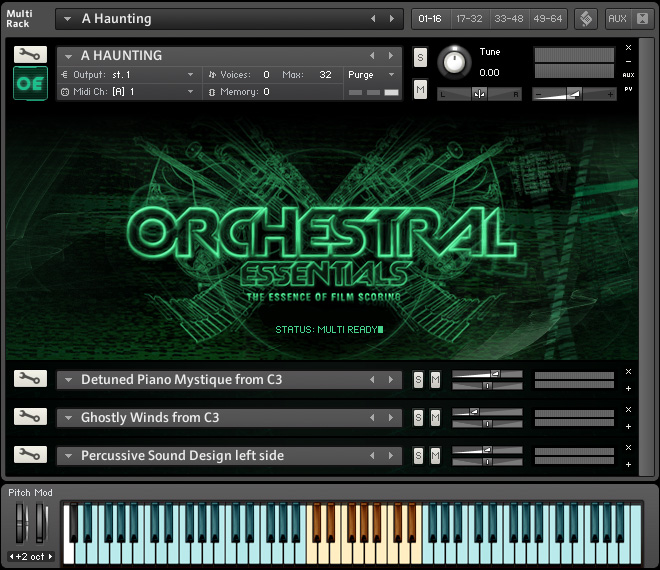The width and height of the screenshot is (660, 570).
Task: Click the OE instrument logo icon
Action: 30,83
